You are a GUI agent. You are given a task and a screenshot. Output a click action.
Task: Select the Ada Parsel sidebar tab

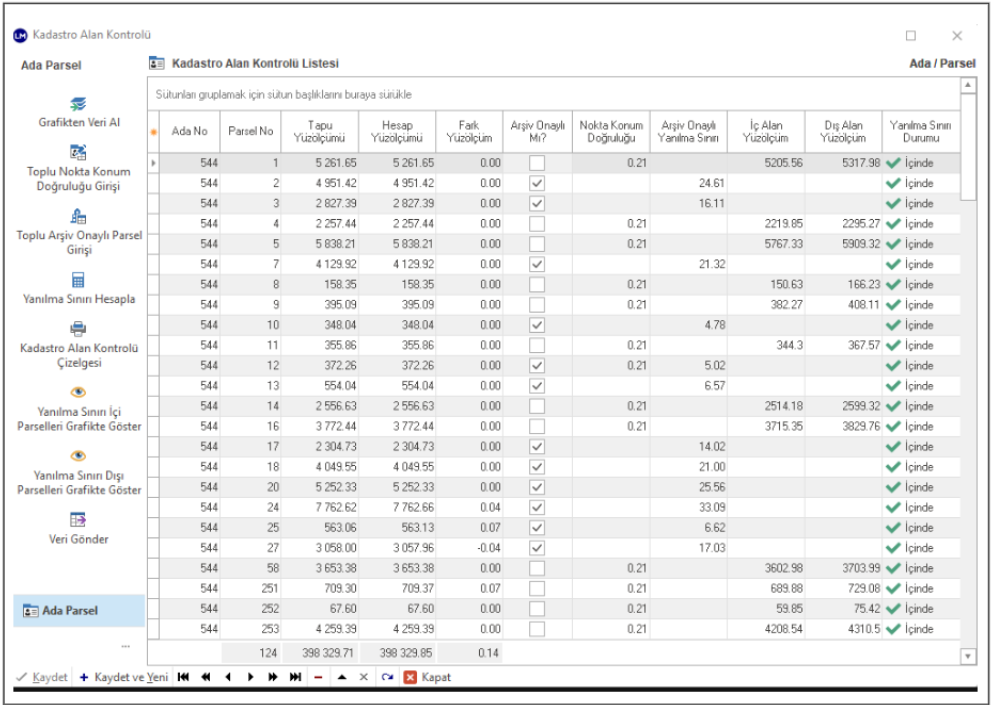pyautogui.click(x=79, y=610)
